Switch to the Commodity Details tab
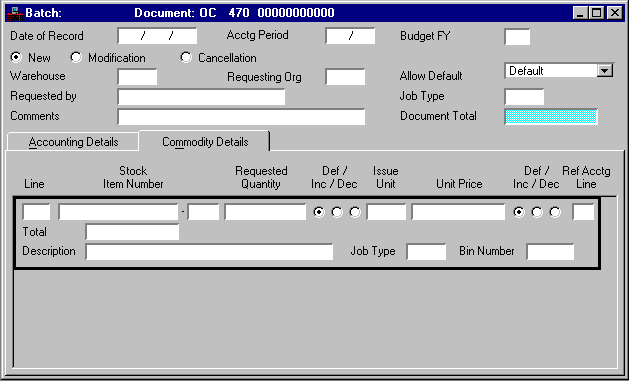 click(205, 142)
